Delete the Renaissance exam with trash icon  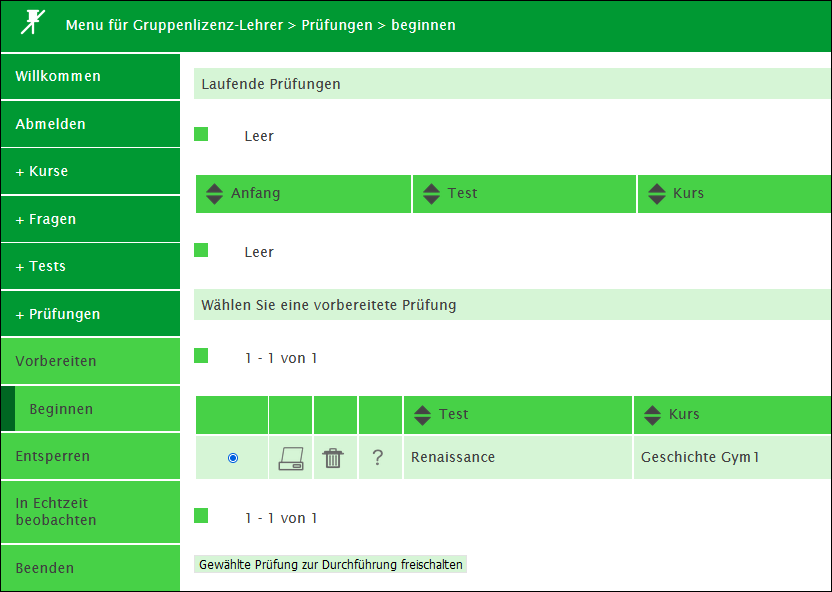pyautogui.click(x=333, y=458)
